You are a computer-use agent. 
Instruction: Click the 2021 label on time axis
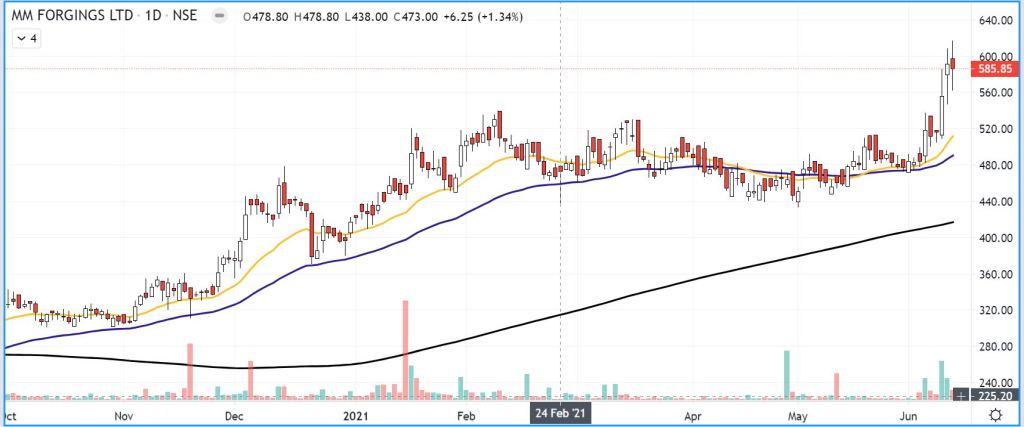click(357, 414)
